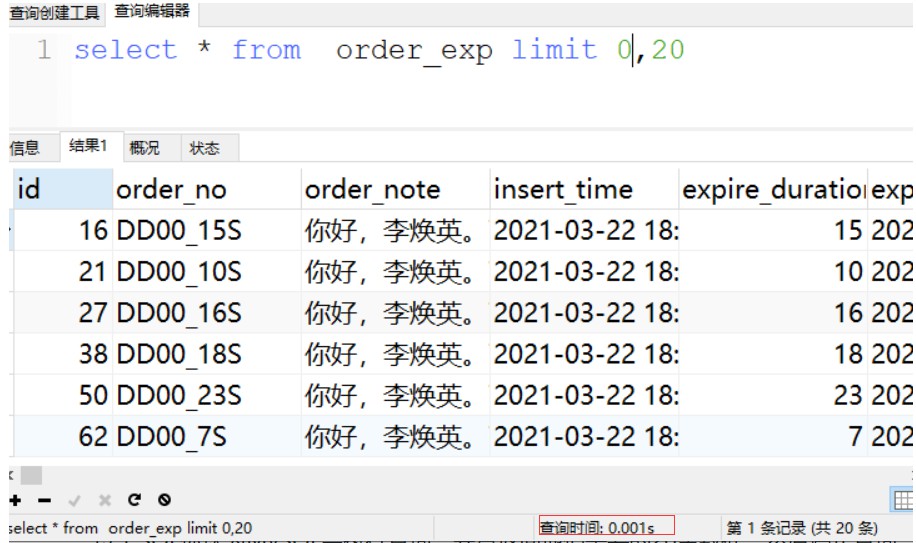The image size is (916, 543).
Task: Select the id cell with value 21
Action: pos(63,272)
